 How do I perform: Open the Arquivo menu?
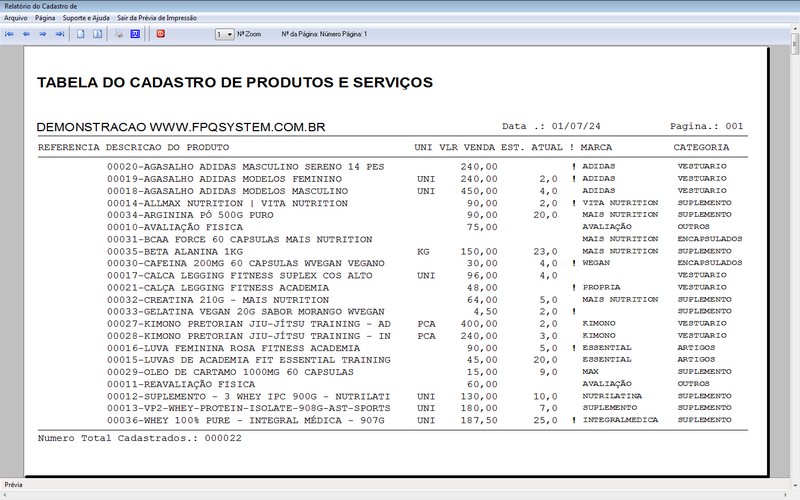click(x=16, y=18)
